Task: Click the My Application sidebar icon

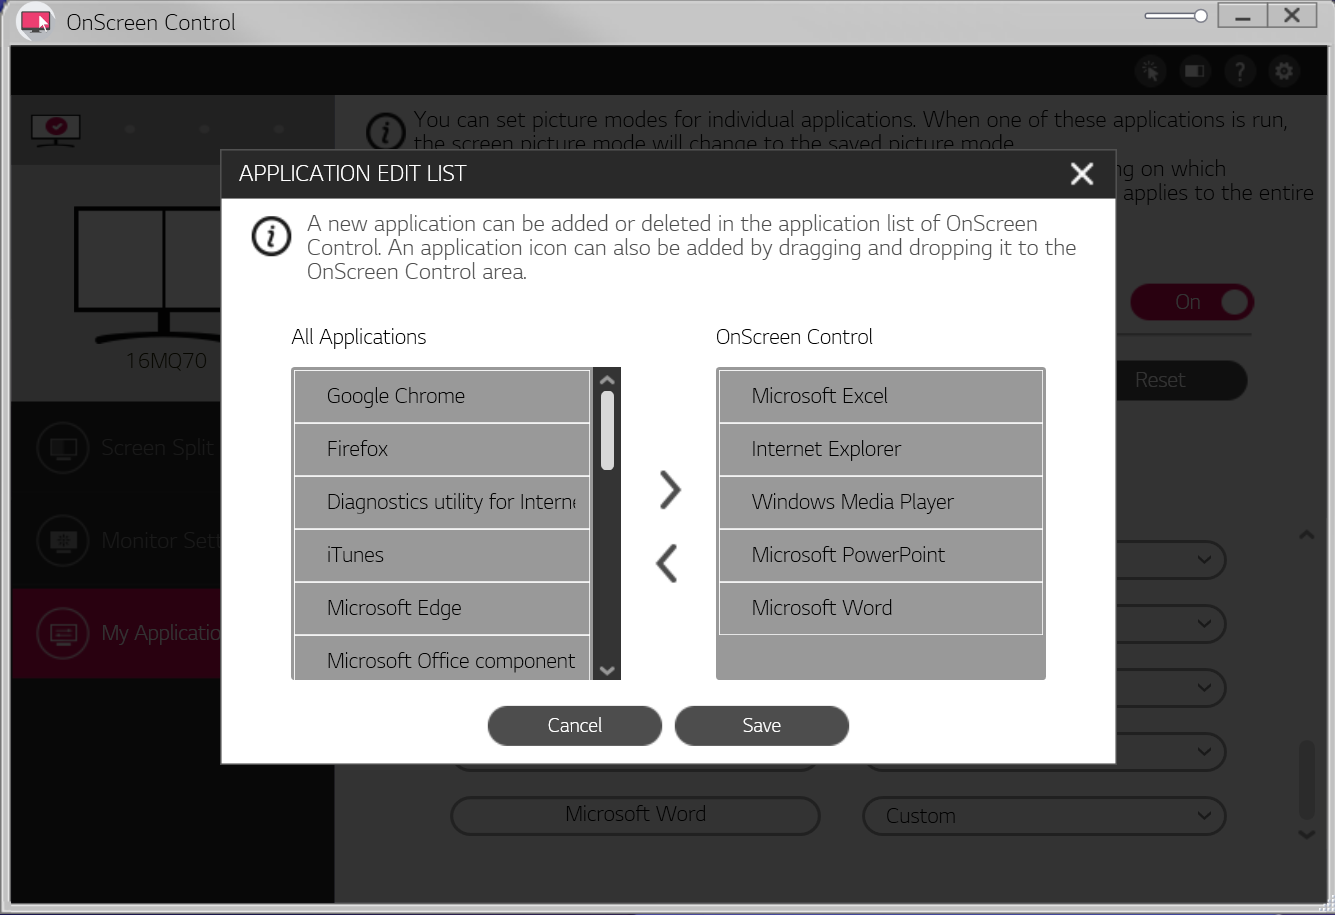Action: tap(63, 633)
